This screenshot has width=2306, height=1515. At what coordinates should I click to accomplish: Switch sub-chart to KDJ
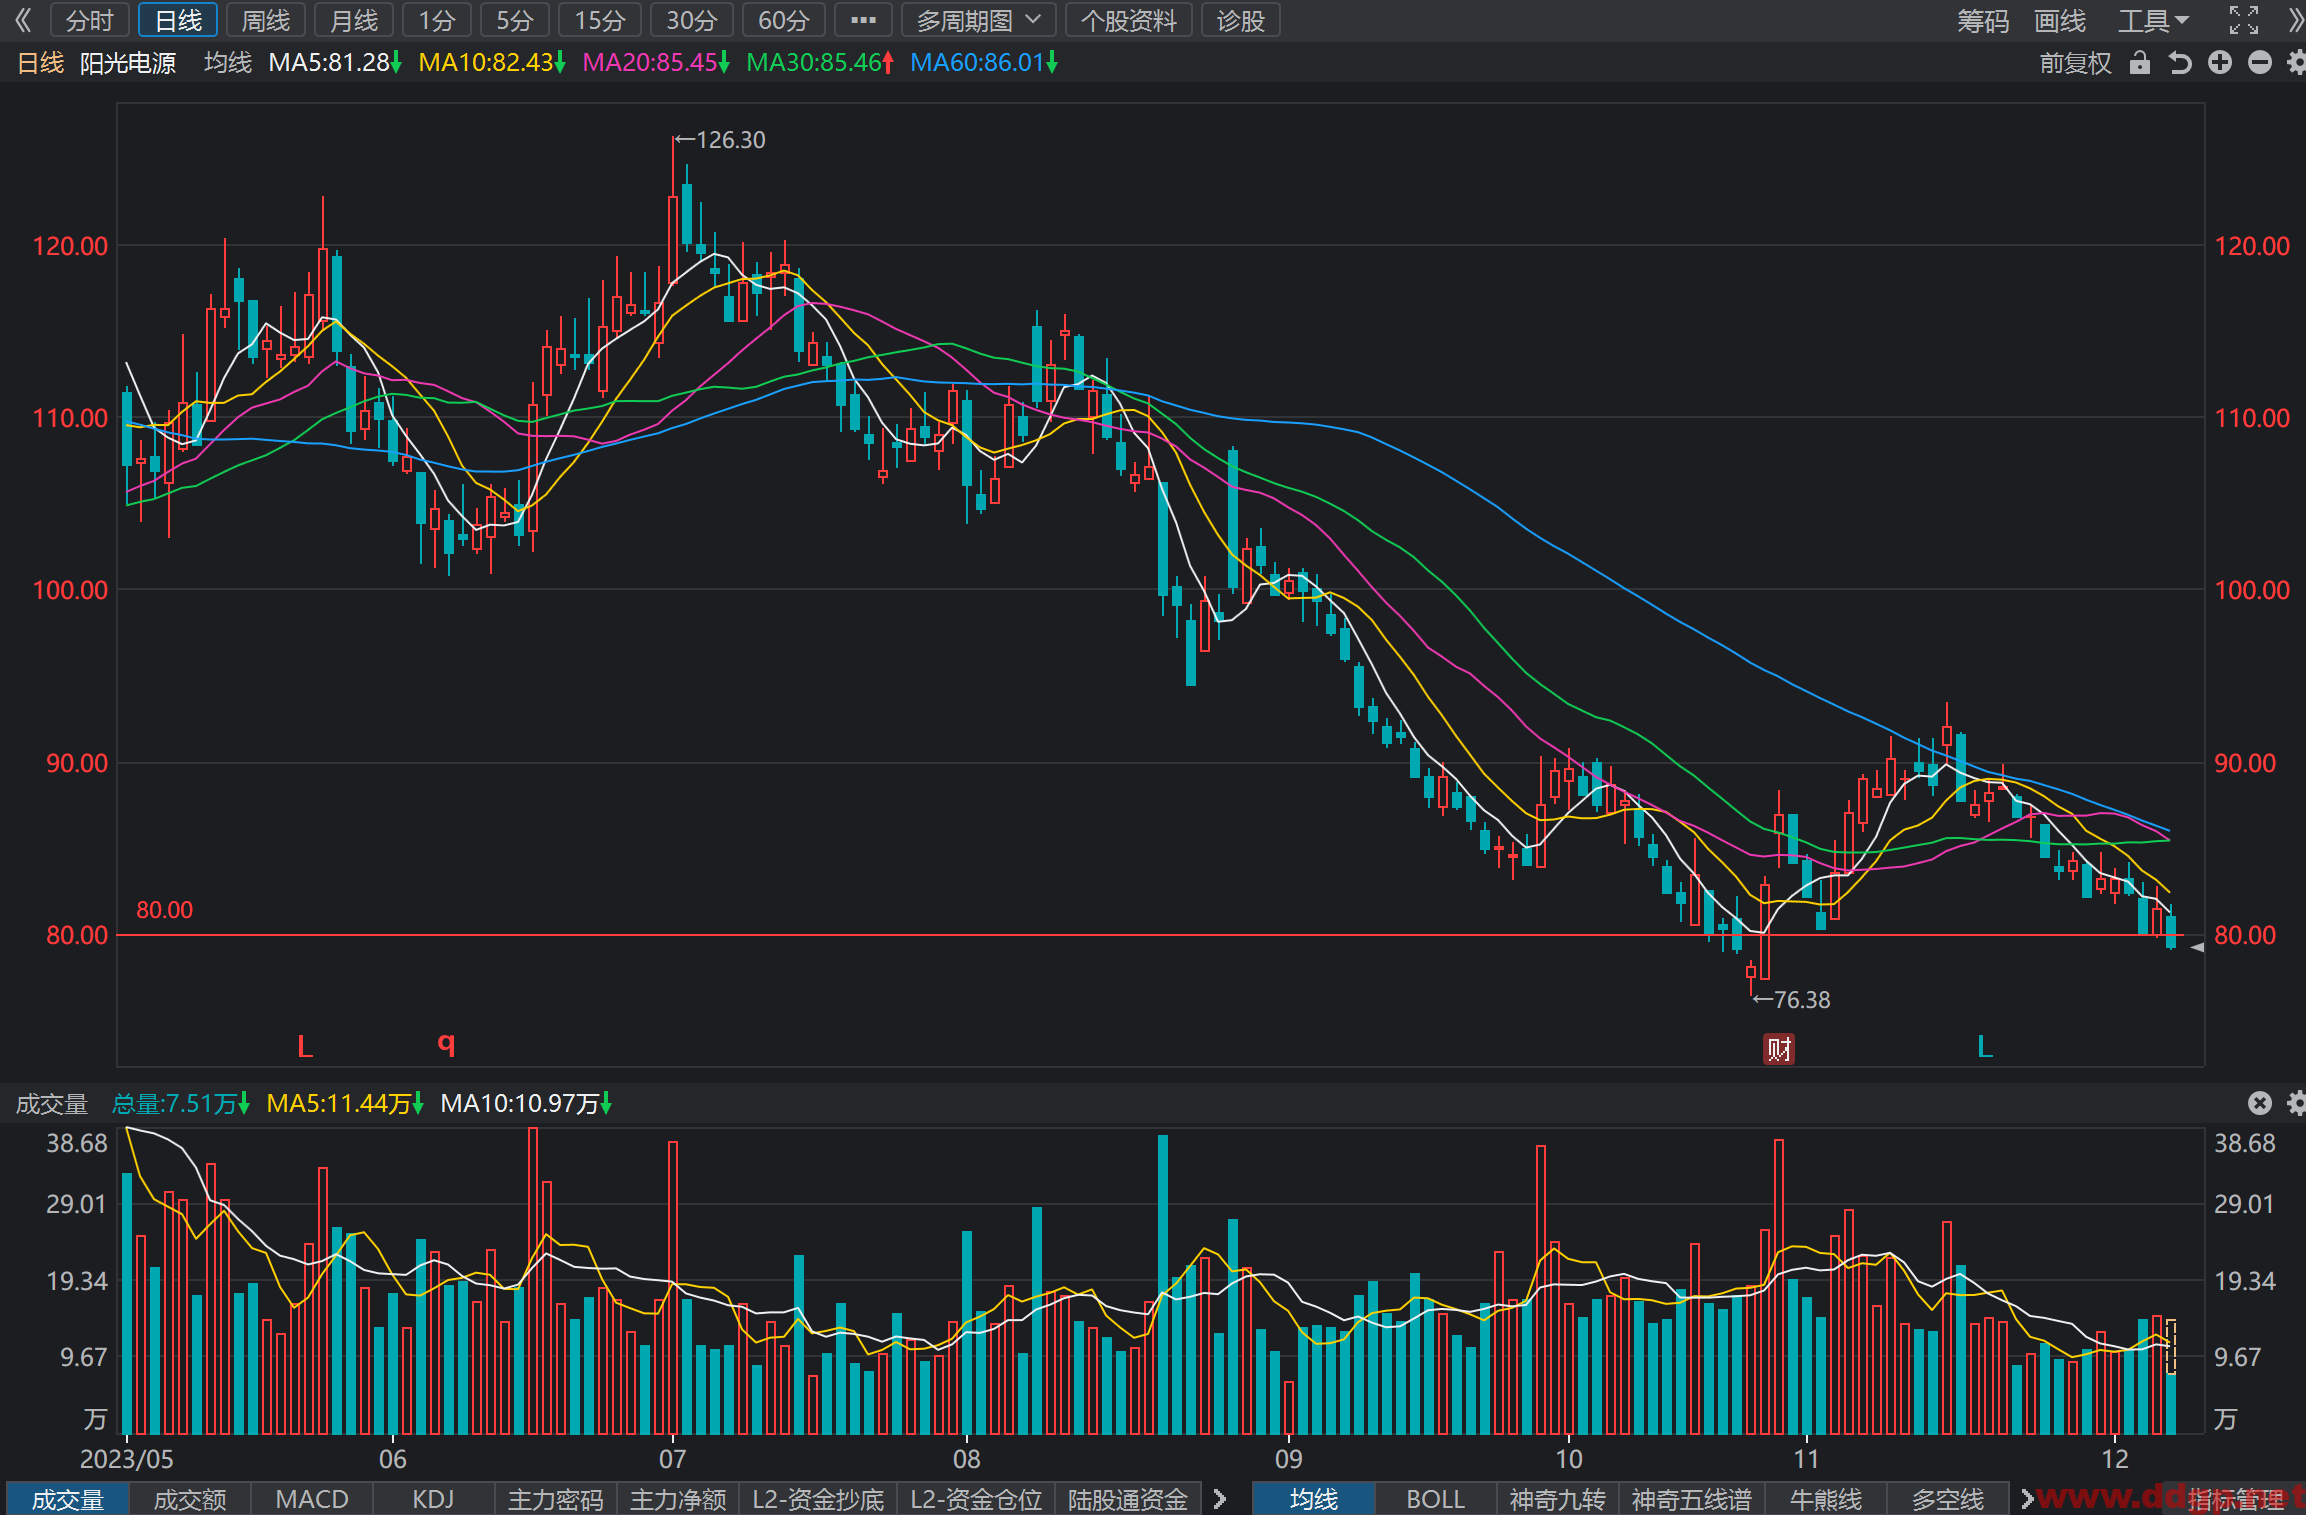click(433, 1499)
